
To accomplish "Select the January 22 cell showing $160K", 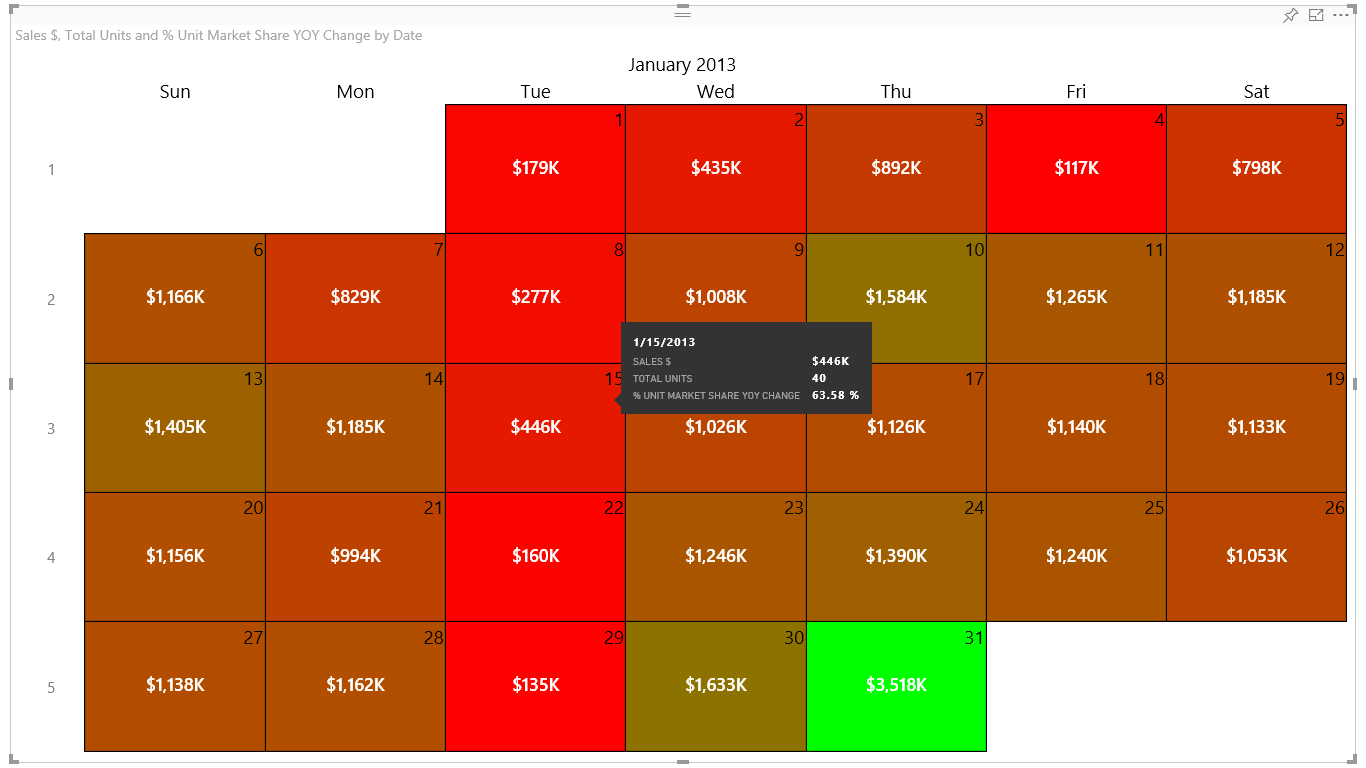I will [x=535, y=557].
